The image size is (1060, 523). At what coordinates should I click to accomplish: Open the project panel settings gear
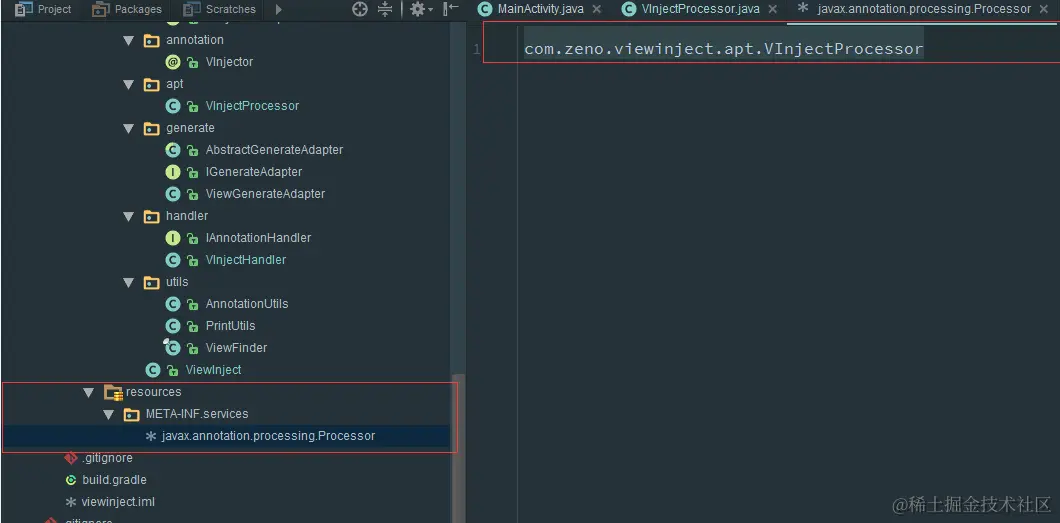point(419,9)
